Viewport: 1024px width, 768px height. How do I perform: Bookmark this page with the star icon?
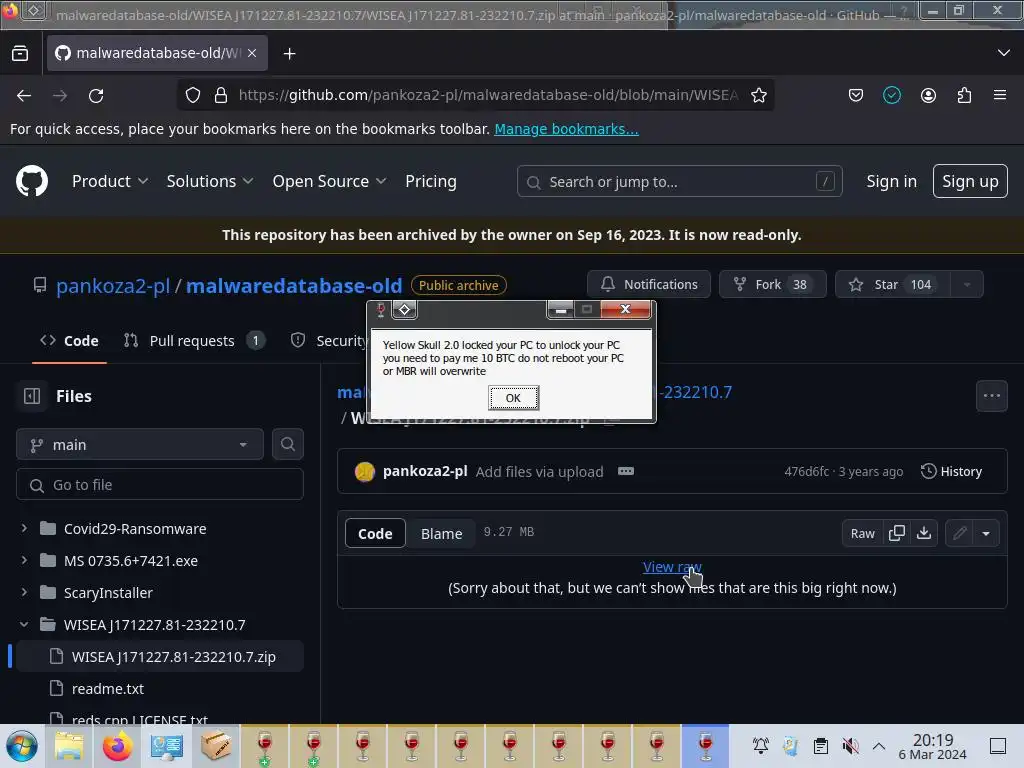(758, 95)
